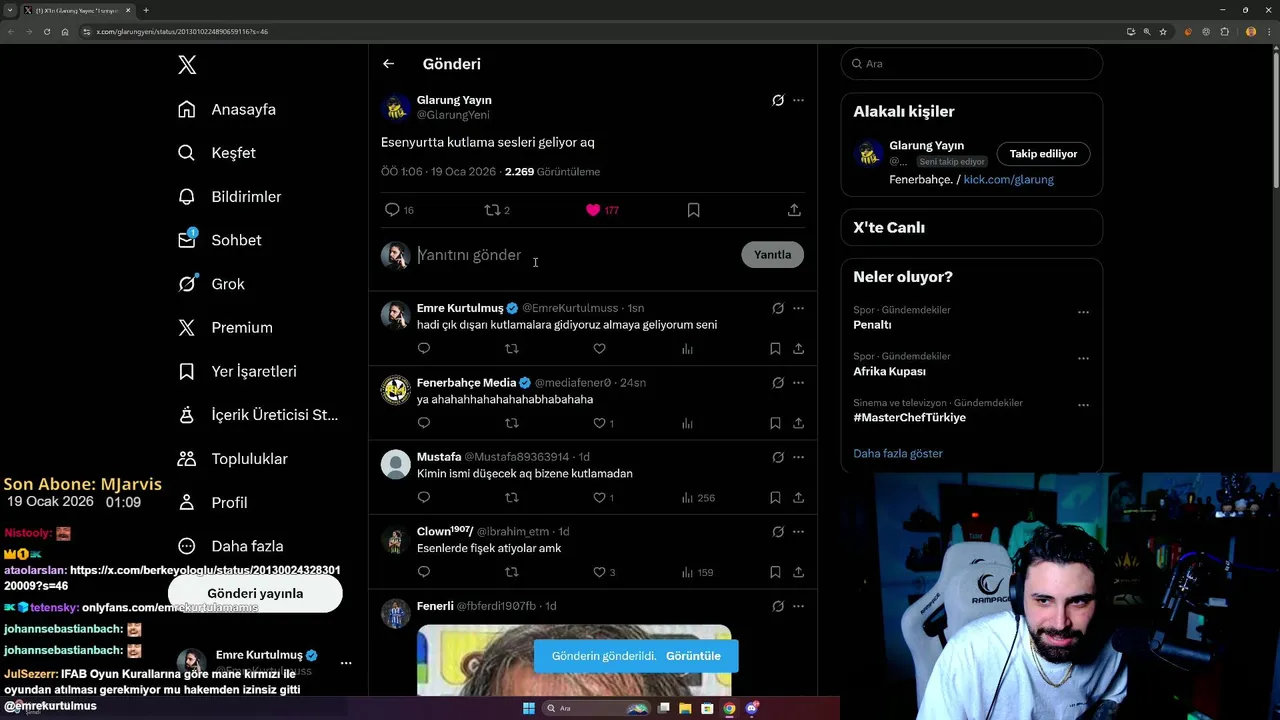
Task: Open more options for Penaltı trend
Action: pyautogui.click(x=1083, y=312)
